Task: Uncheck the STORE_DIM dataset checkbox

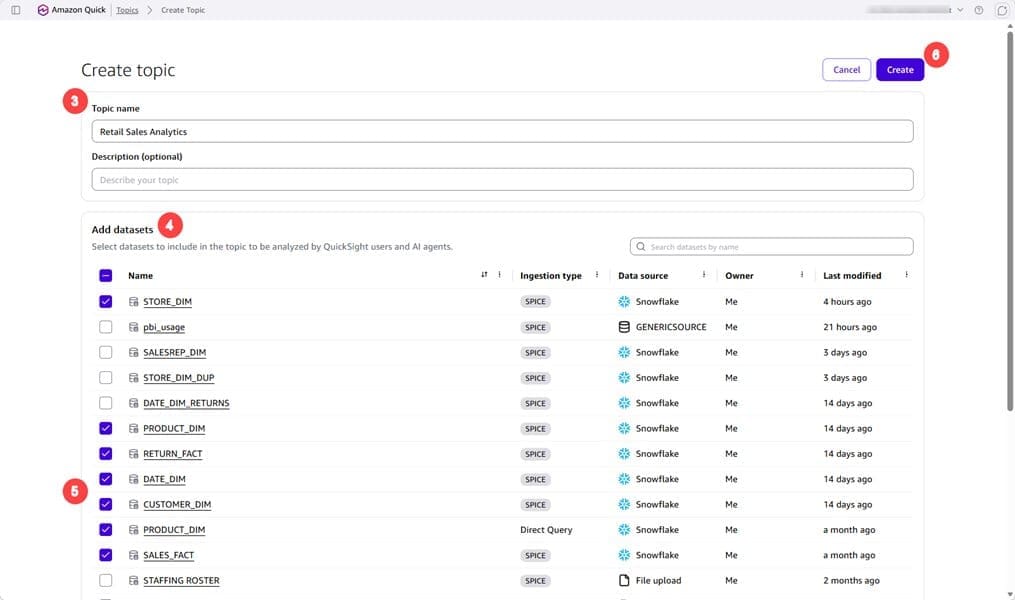Action: [106, 302]
